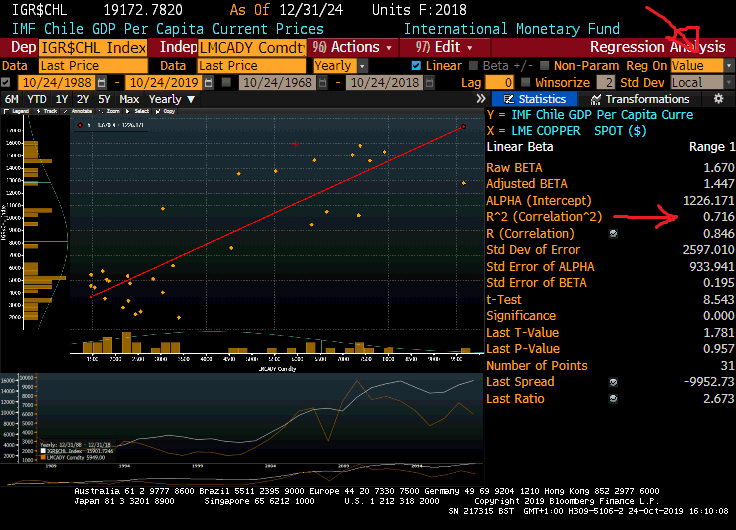This screenshot has height=530, width=736.
Task: Open calendar for second range end 10/24/2018
Action: 429,83
